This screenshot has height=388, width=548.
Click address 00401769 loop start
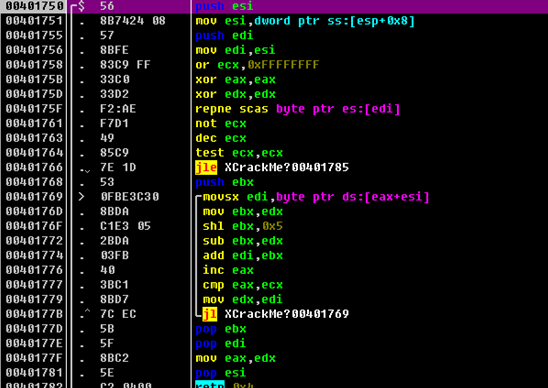34,197
